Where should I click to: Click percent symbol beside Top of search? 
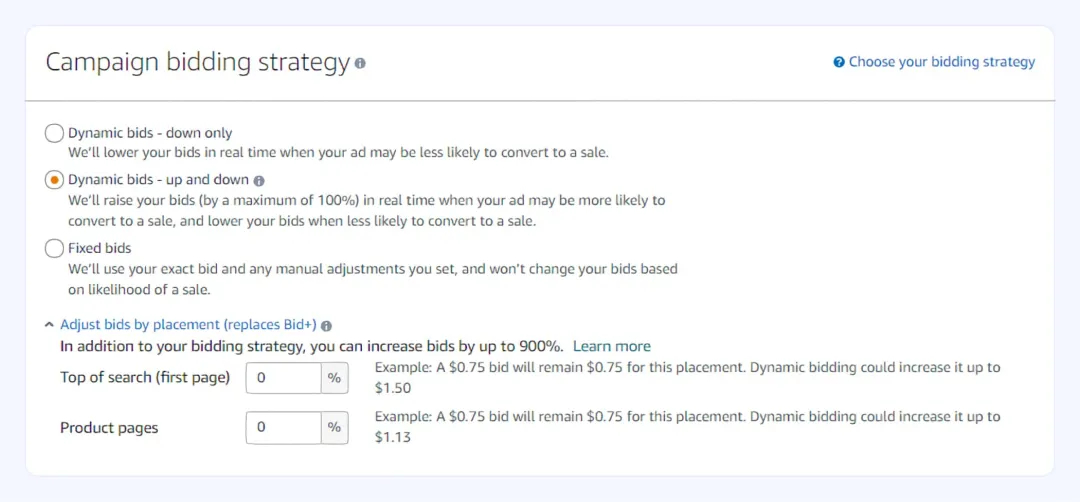(335, 378)
